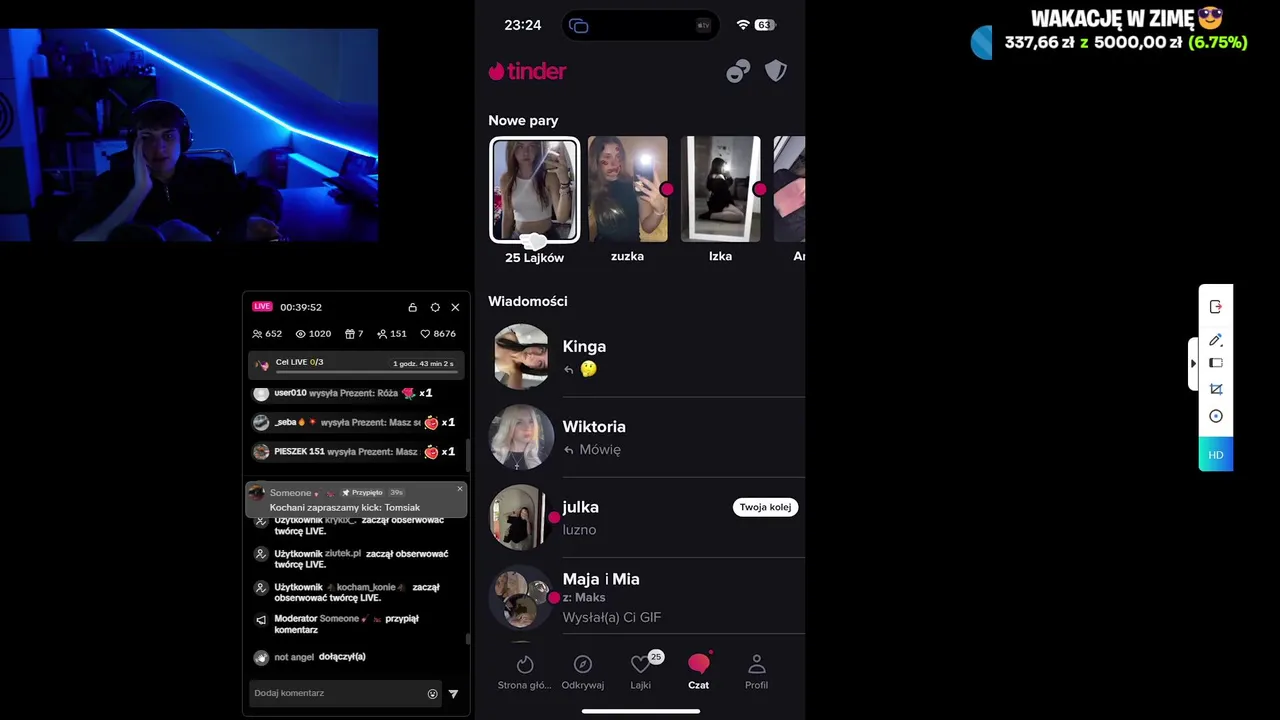The width and height of the screenshot is (1280, 720).
Task: Click the record circle icon
Action: pos(1216,416)
